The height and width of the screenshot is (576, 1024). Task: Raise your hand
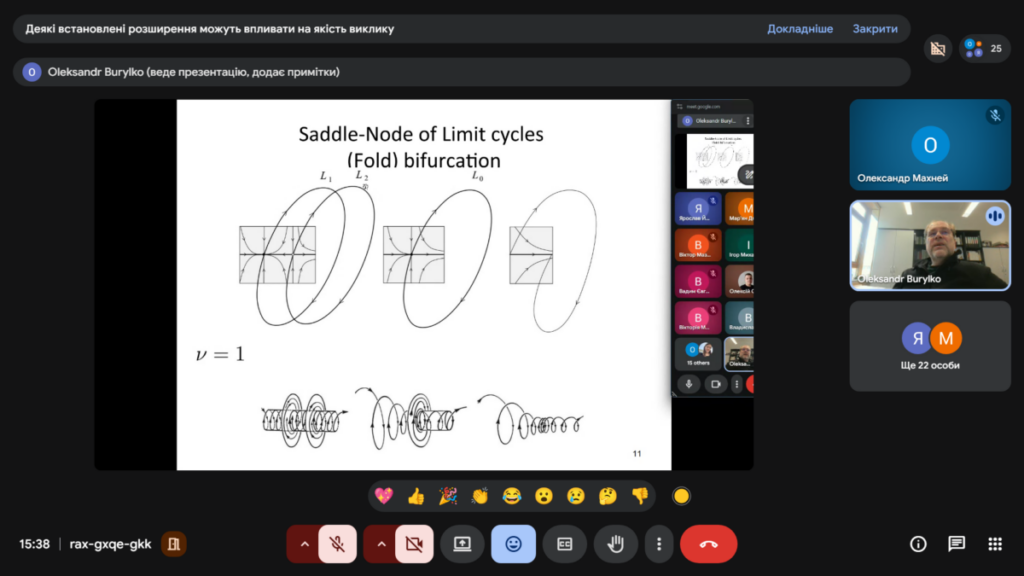click(x=616, y=544)
